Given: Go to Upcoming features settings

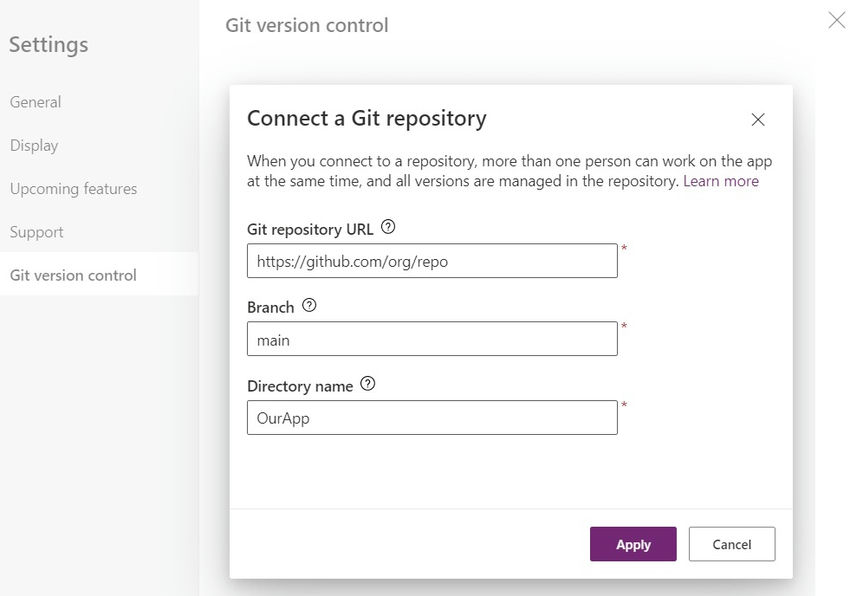Looking at the screenshot, I should pyautogui.click(x=74, y=189).
